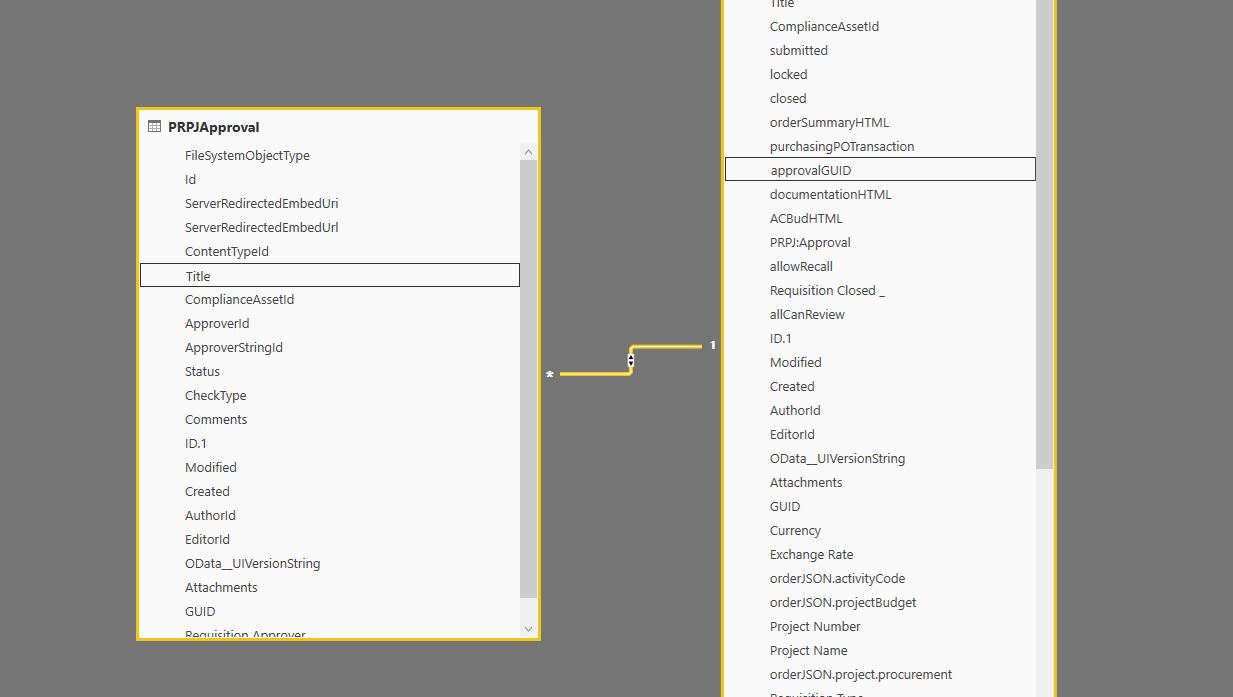Select the Currency field
Viewport: 1233px width, 697px height.
click(x=795, y=530)
